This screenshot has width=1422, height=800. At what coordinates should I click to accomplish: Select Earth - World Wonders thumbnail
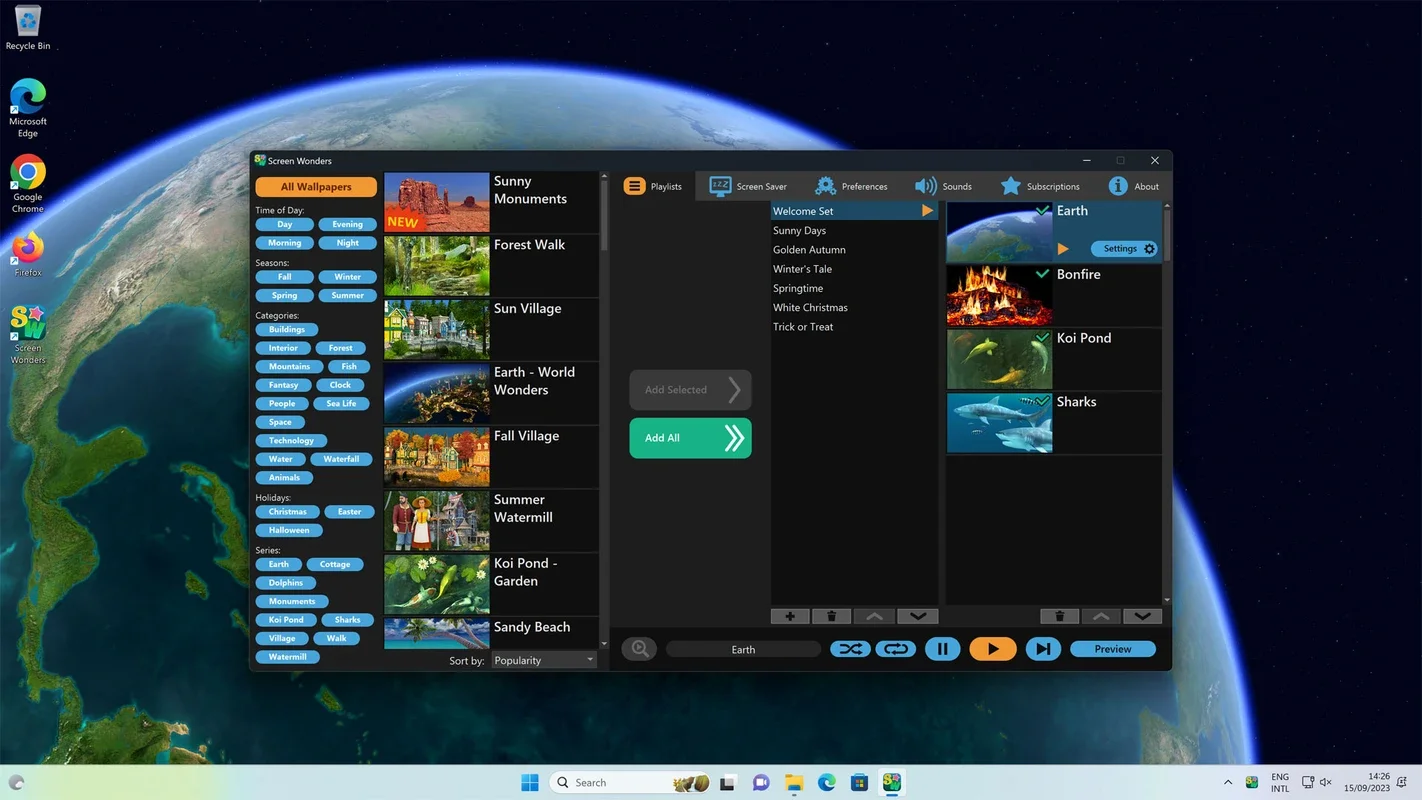pos(436,393)
